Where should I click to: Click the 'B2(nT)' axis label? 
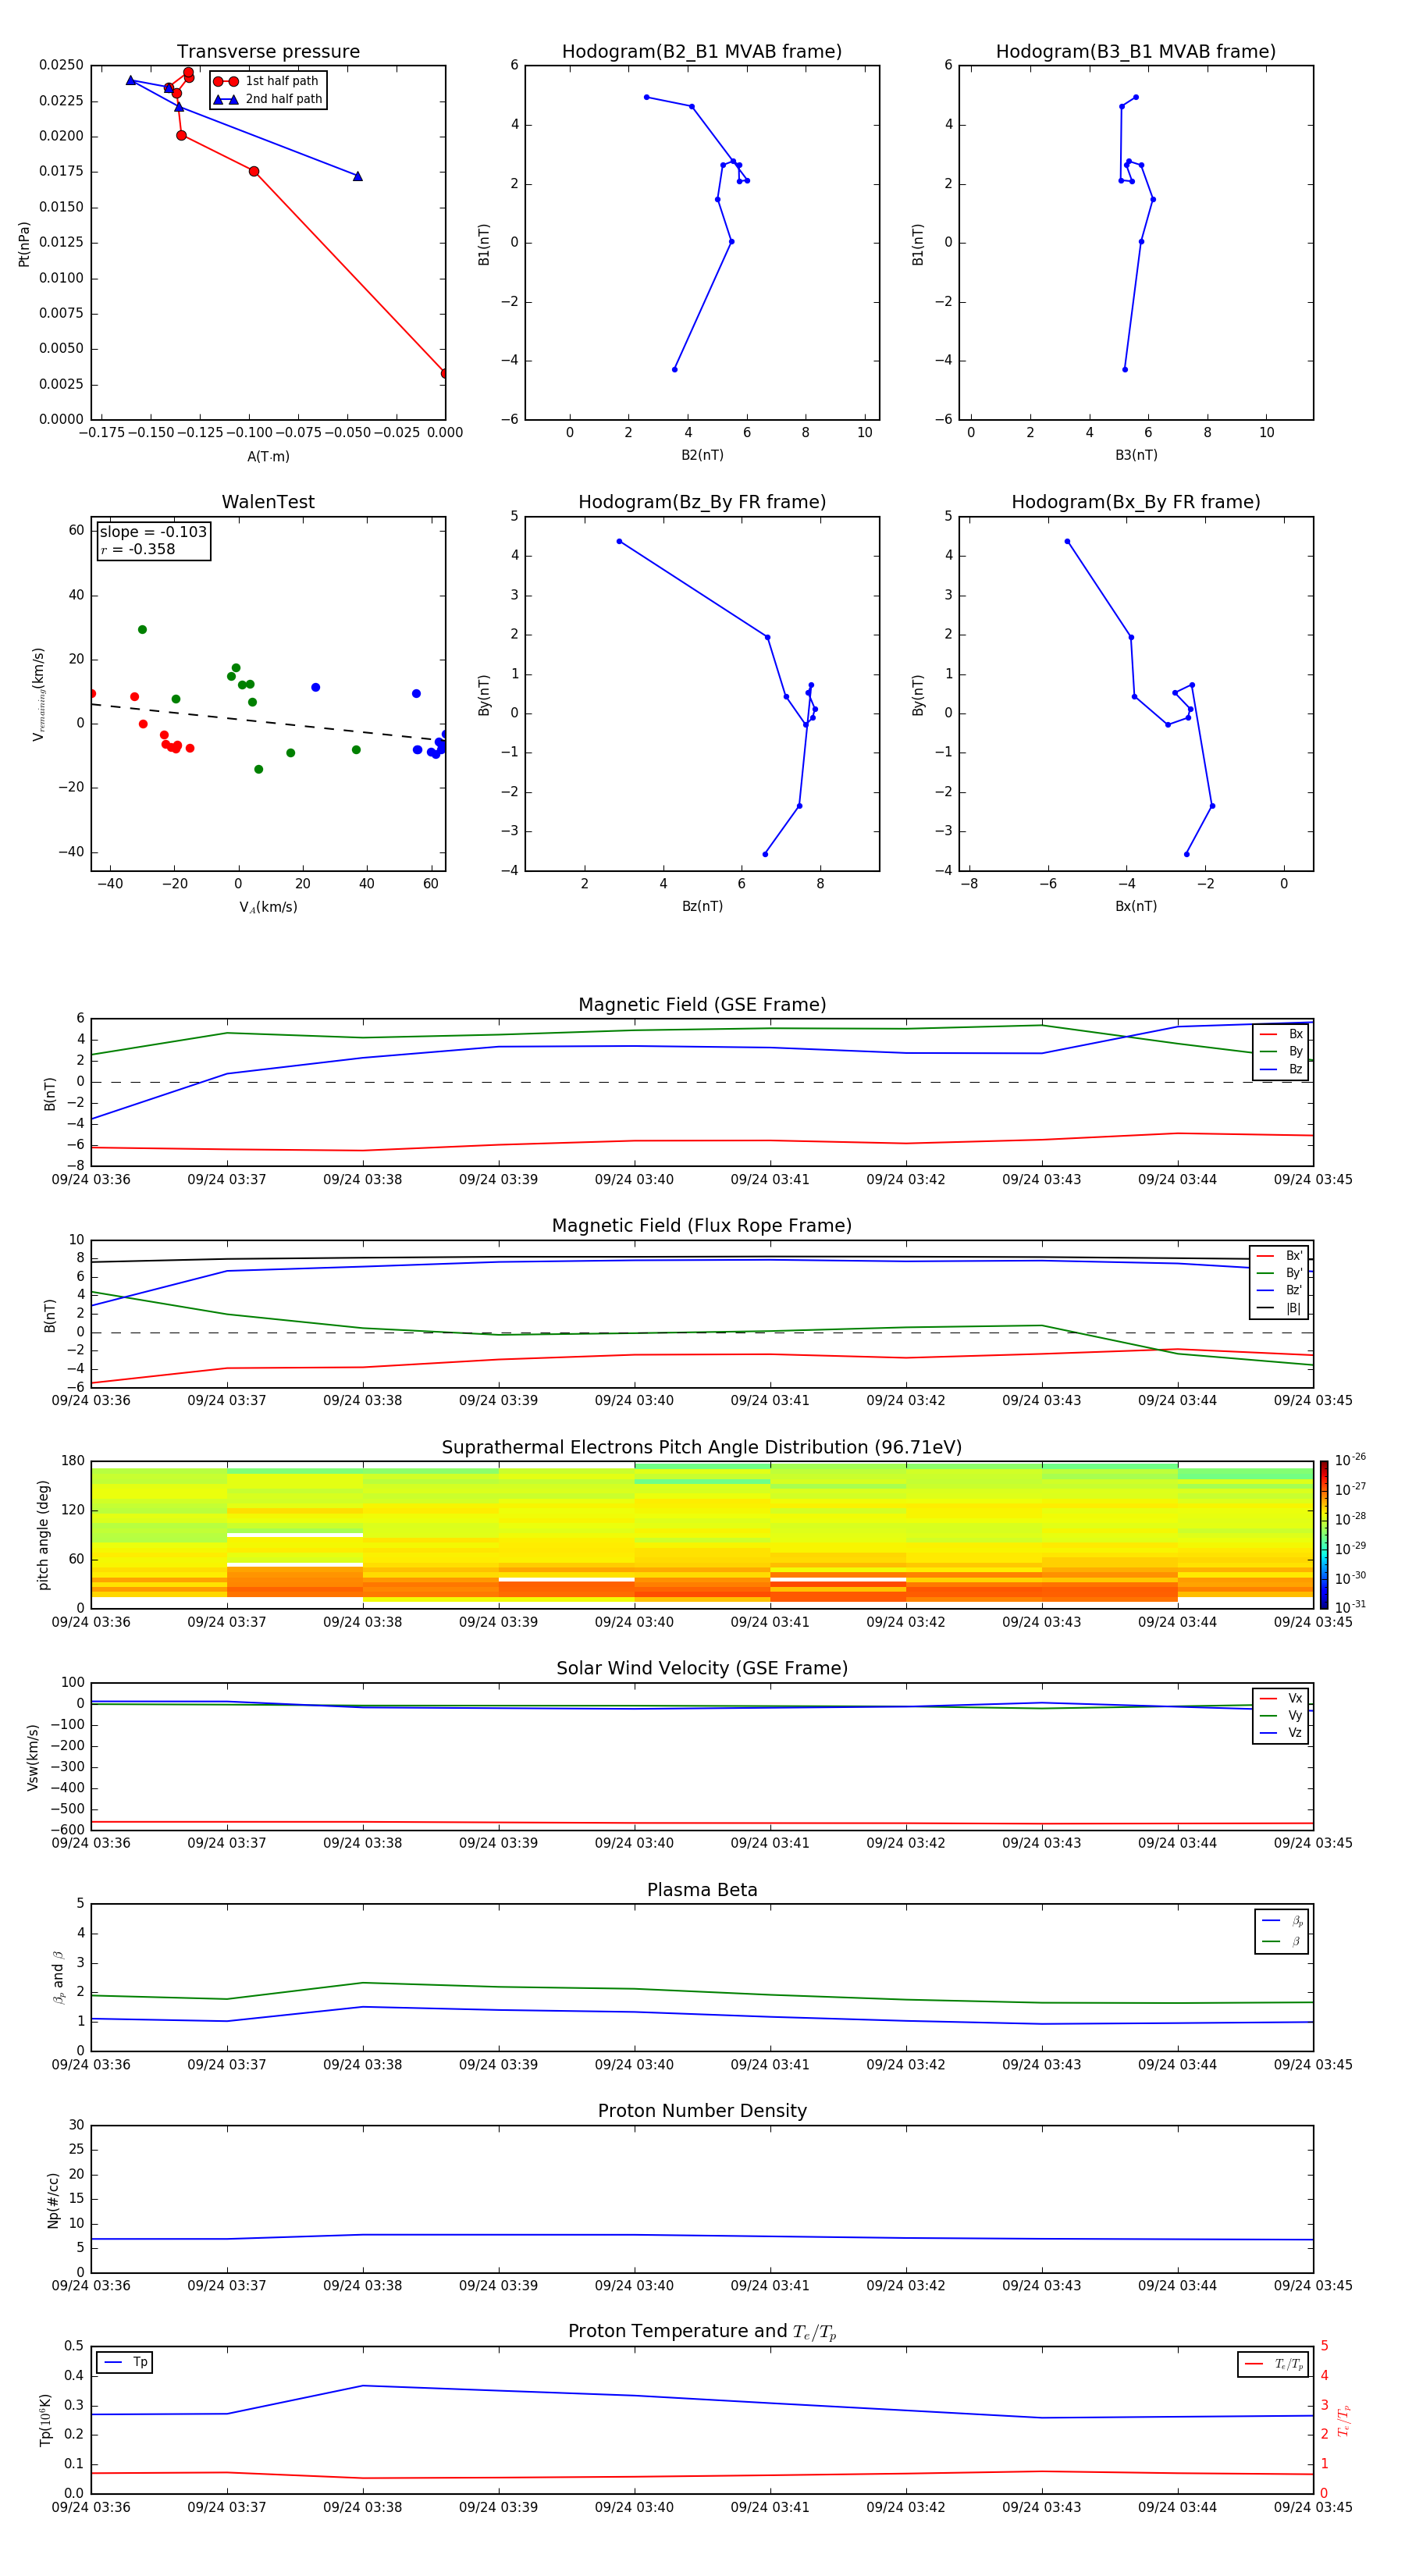(702, 455)
